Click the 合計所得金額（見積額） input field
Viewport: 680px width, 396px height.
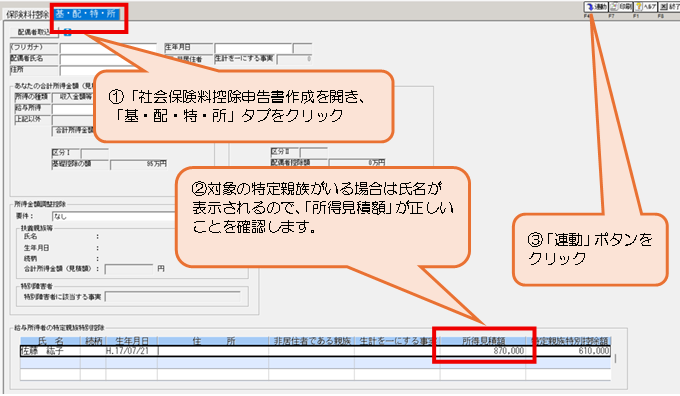pos(129,269)
